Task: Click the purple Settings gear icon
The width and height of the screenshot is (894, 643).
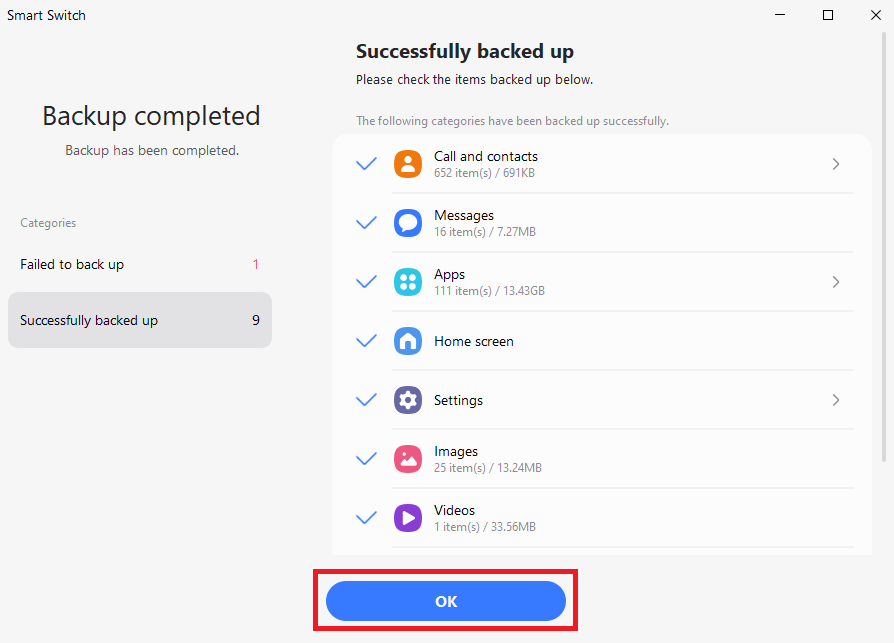Action: pyautogui.click(x=408, y=400)
